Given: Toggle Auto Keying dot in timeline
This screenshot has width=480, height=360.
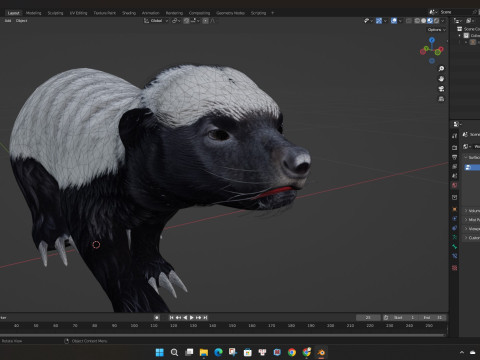Looking at the screenshot, I should [157, 318].
